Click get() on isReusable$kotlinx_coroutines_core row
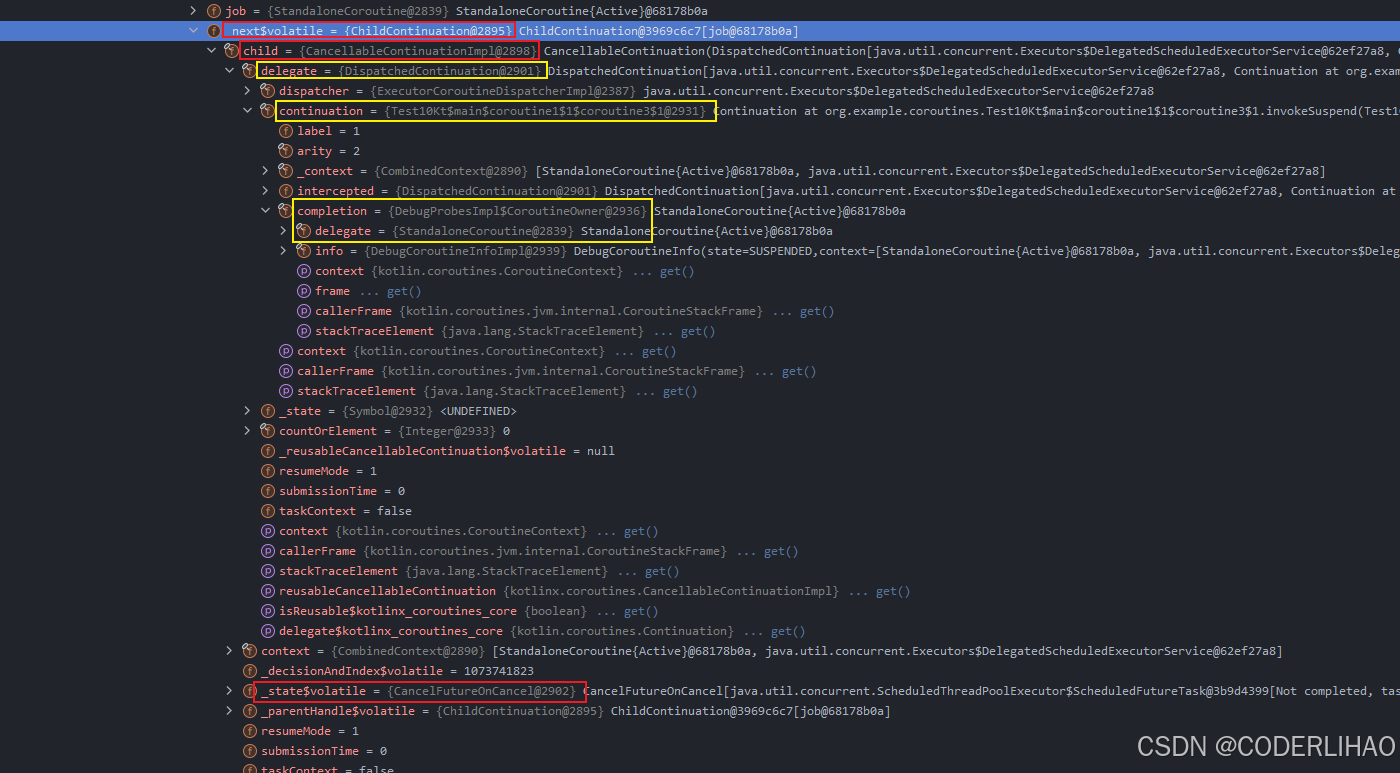The width and height of the screenshot is (1400, 773). click(x=641, y=611)
